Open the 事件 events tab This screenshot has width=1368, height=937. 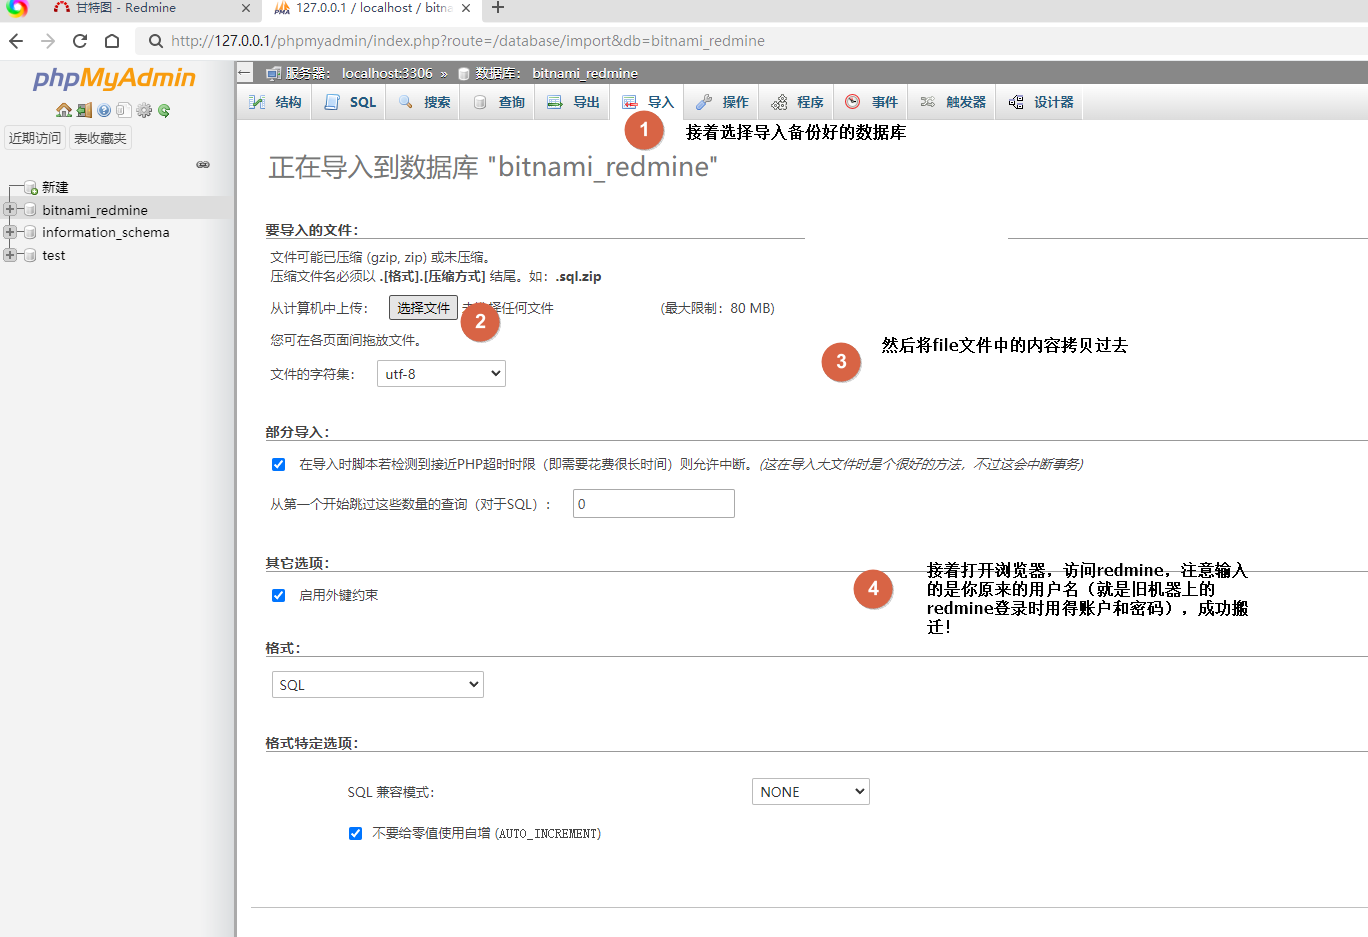pyautogui.click(x=871, y=102)
